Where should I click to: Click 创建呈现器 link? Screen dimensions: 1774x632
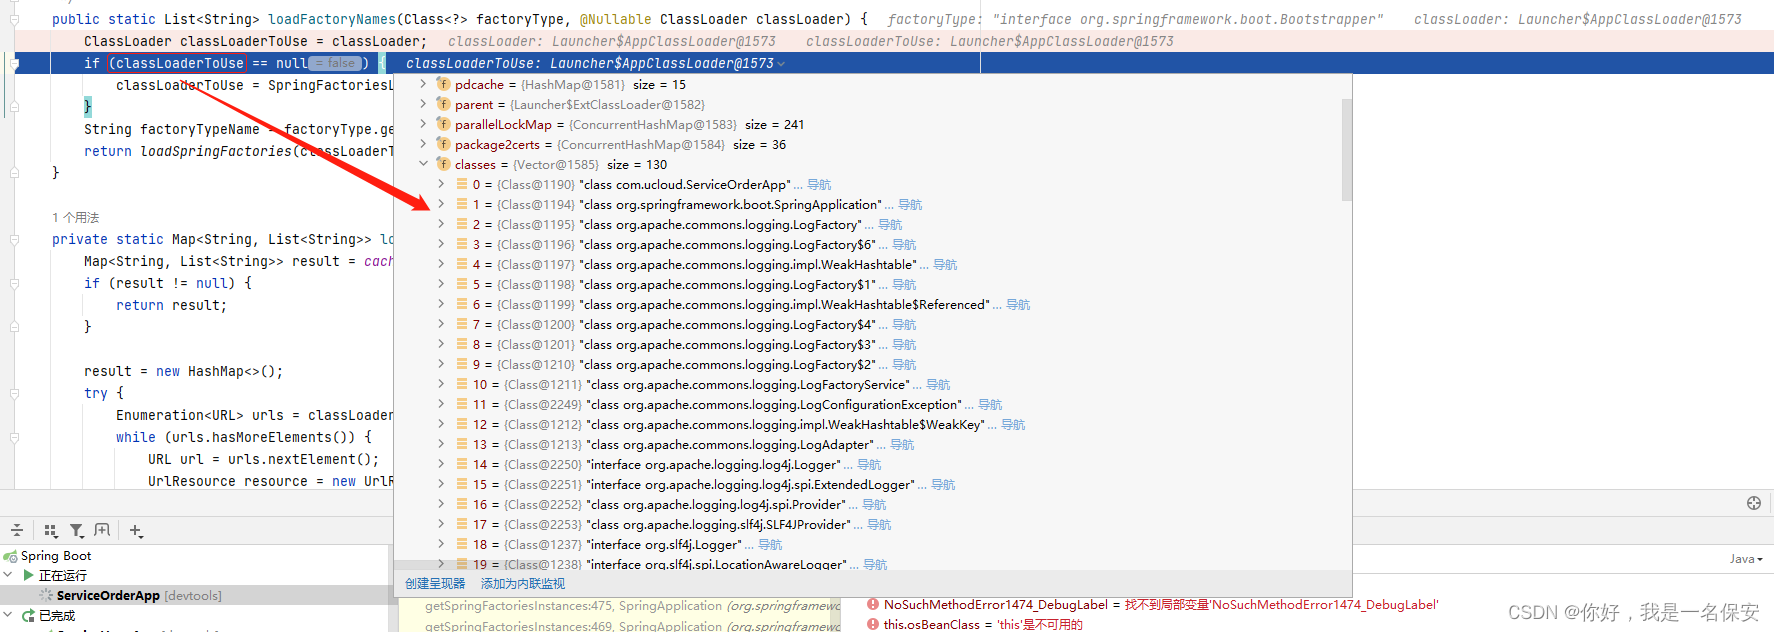(x=435, y=584)
